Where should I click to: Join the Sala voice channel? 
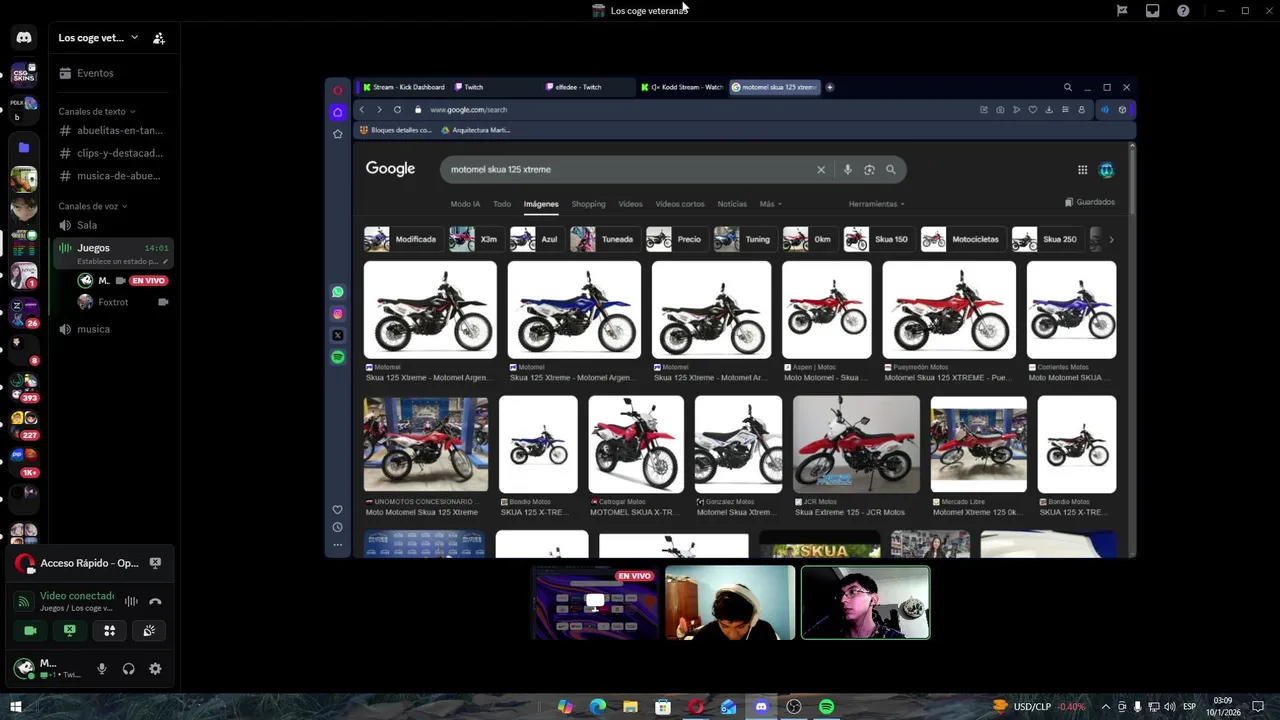point(113,225)
